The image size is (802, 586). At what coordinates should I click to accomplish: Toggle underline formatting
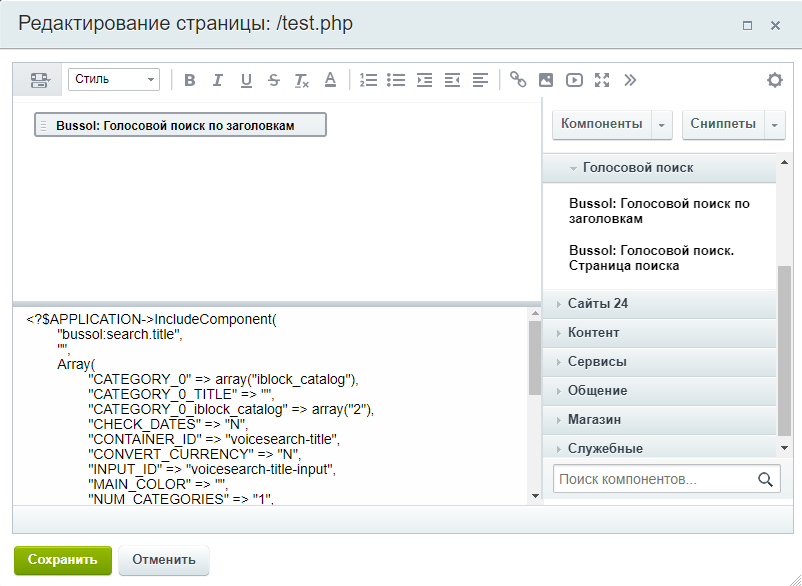point(245,80)
